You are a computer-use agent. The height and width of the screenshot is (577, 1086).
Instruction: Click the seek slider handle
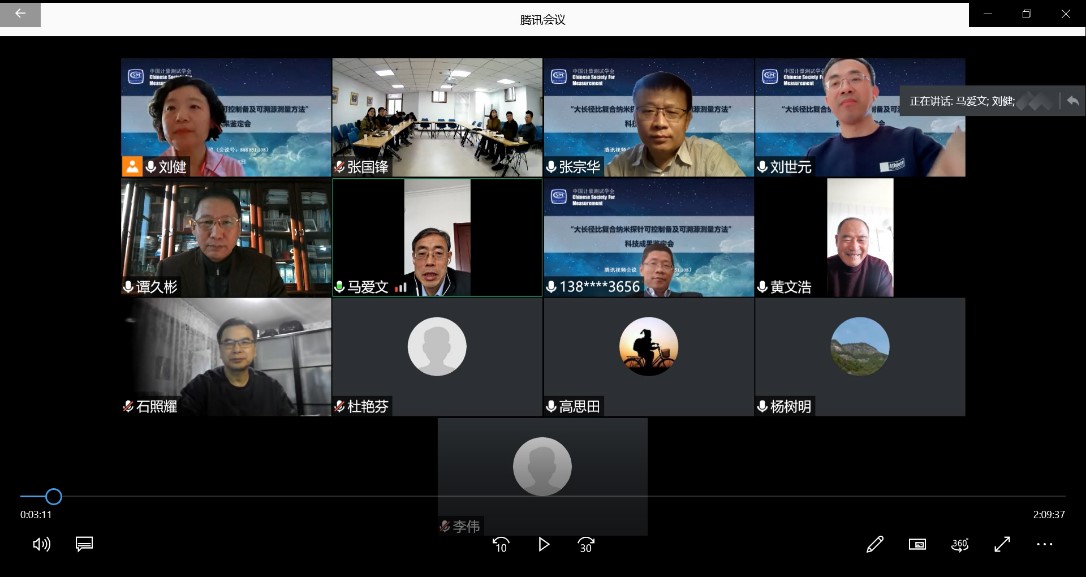point(54,496)
